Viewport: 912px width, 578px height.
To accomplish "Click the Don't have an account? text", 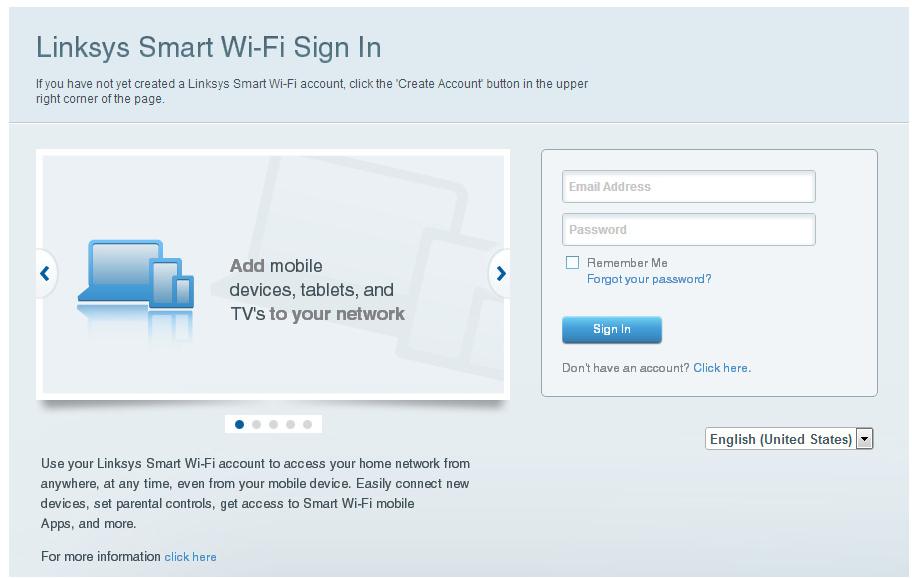I will [x=625, y=368].
